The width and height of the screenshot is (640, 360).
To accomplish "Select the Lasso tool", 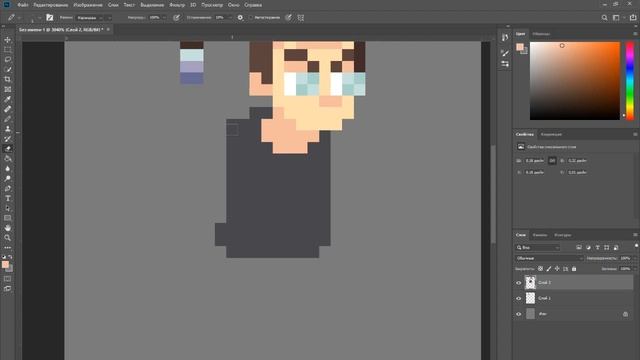I will pos(8,60).
